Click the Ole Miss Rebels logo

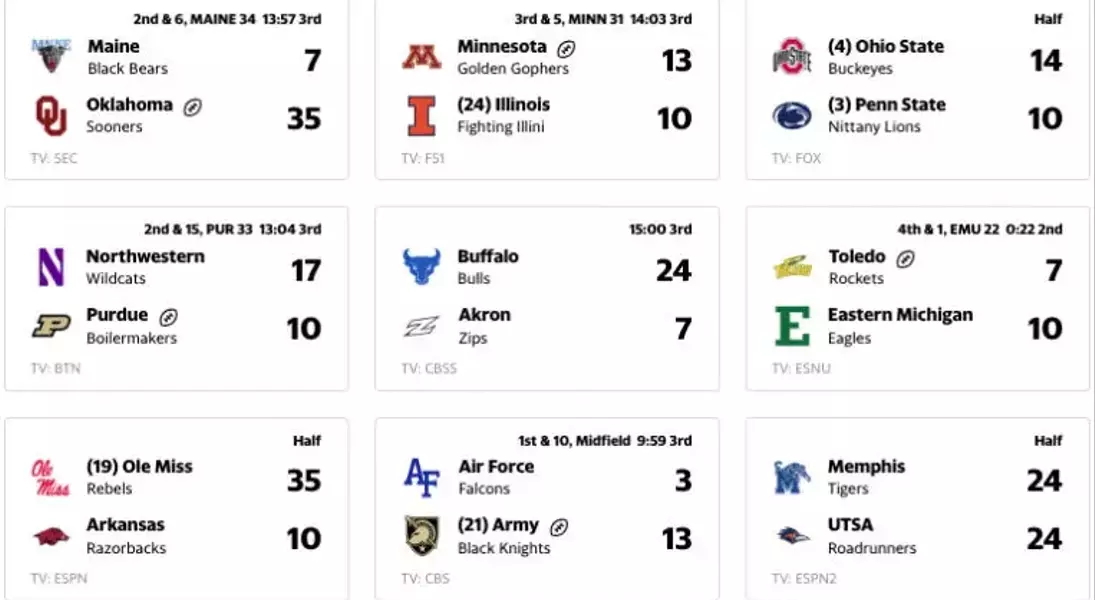point(51,478)
